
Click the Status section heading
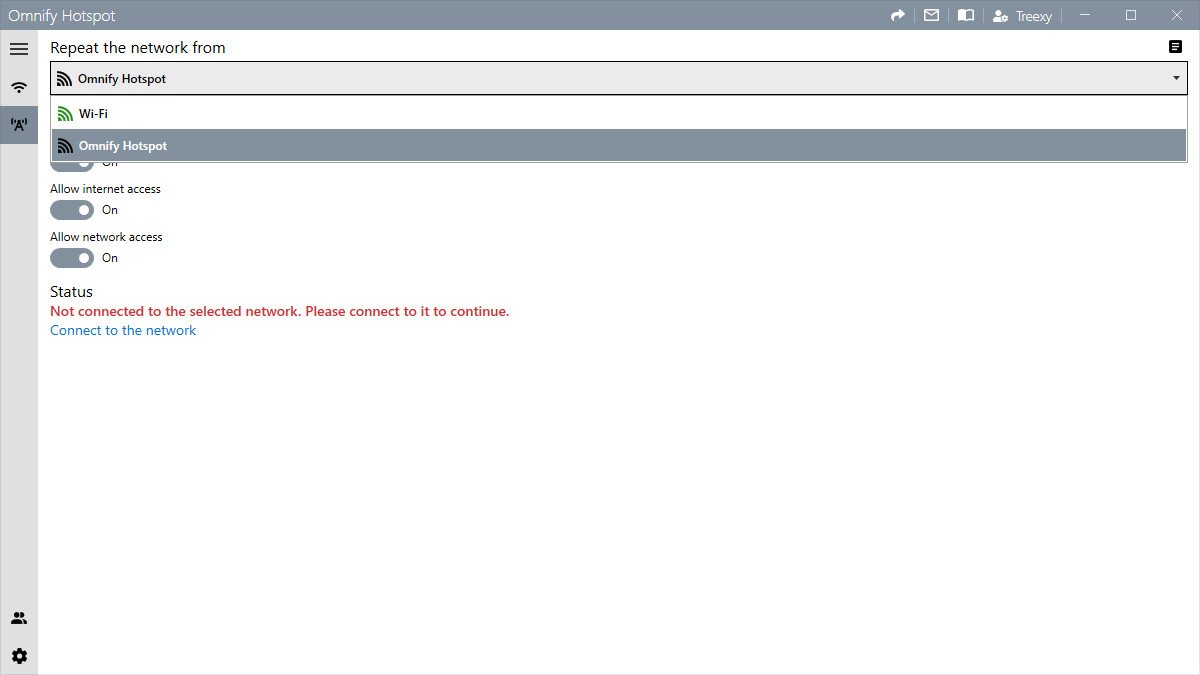pos(71,291)
